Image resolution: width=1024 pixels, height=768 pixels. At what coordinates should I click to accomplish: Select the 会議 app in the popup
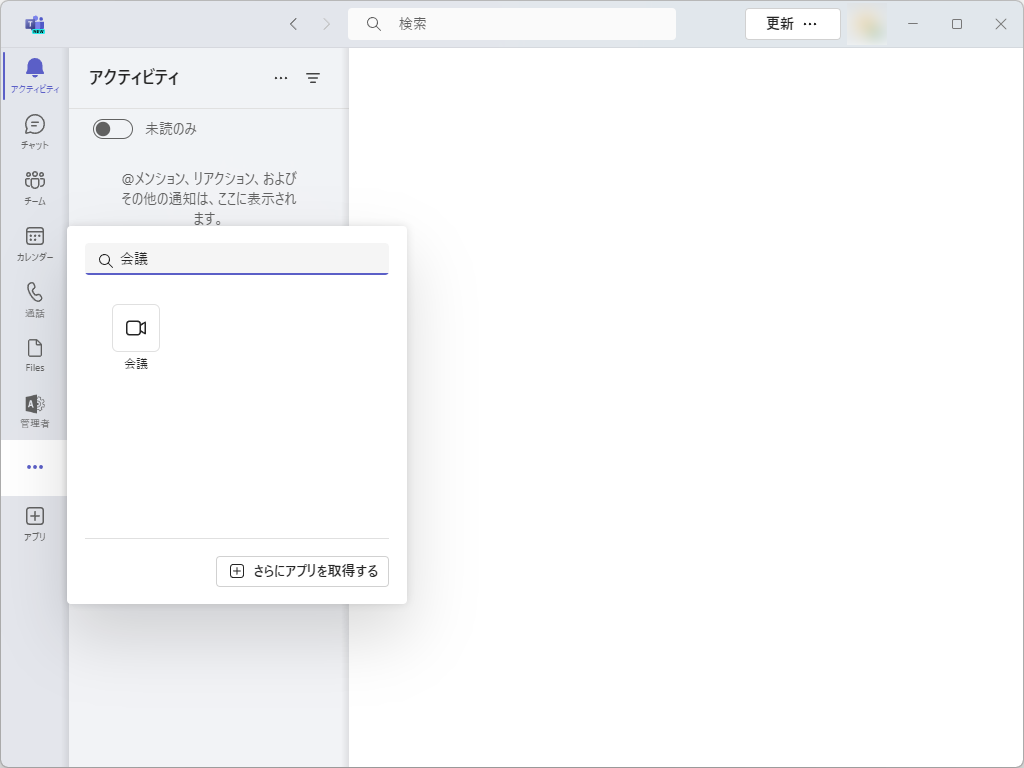pyautogui.click(x=135, y=327)
